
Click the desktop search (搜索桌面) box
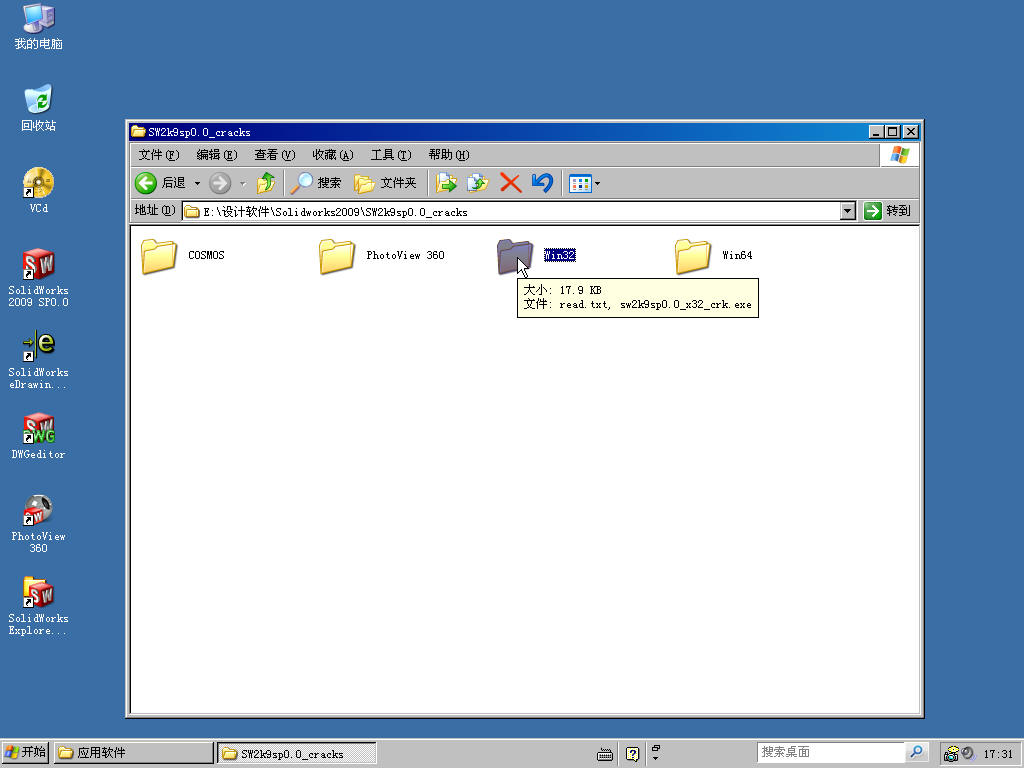[831, 752]
